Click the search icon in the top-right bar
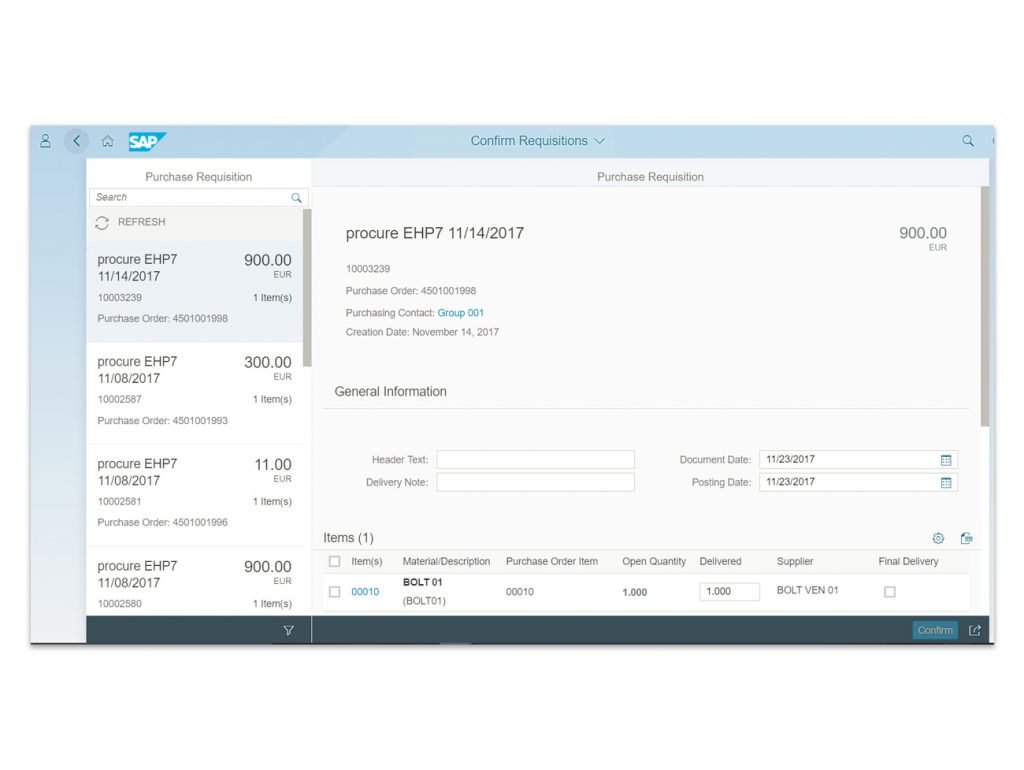The height and width of the screenshot is (770, 1024). pos(968,141)
